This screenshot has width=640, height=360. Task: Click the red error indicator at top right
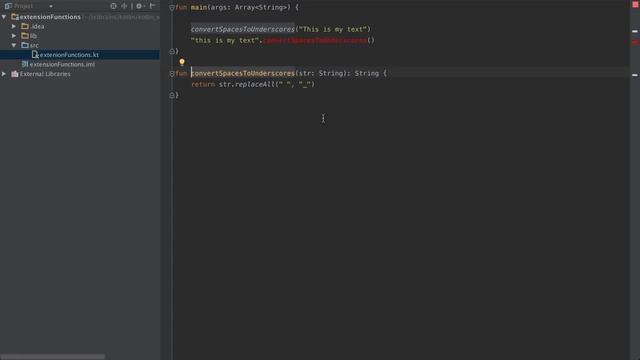coord(635,4)
